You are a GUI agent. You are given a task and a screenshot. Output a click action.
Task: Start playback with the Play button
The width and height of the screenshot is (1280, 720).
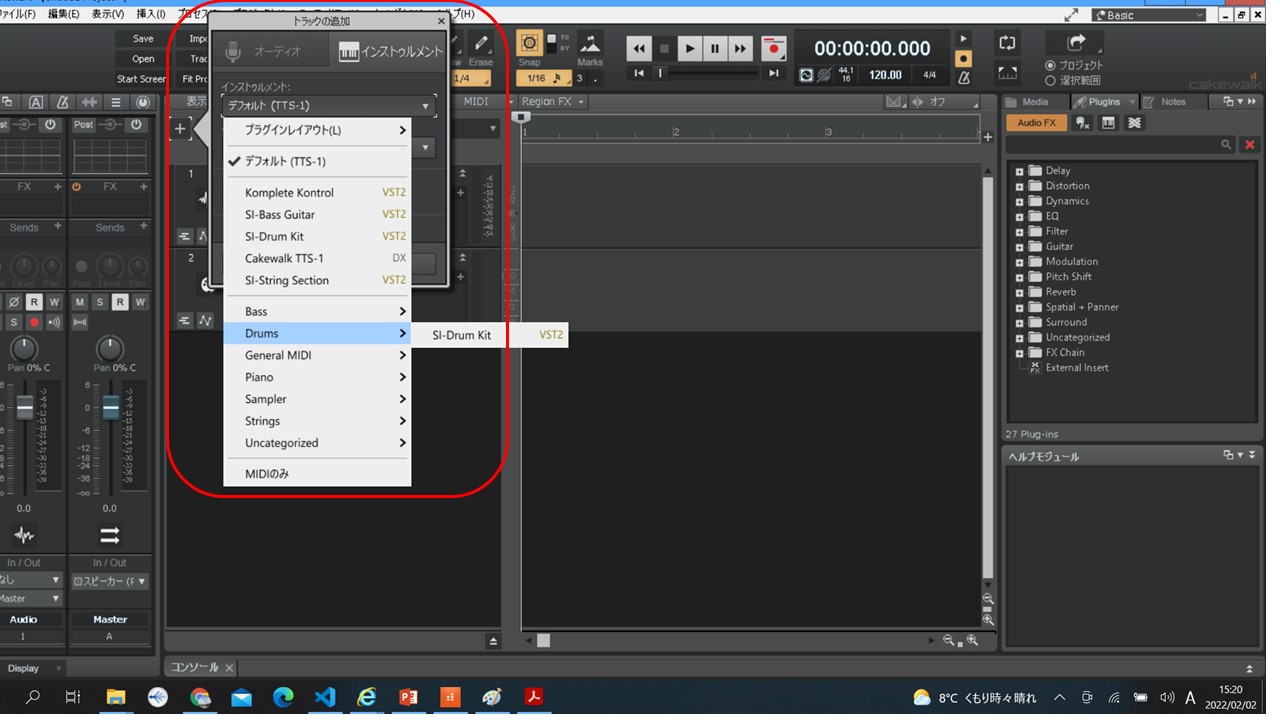[689, 48]
